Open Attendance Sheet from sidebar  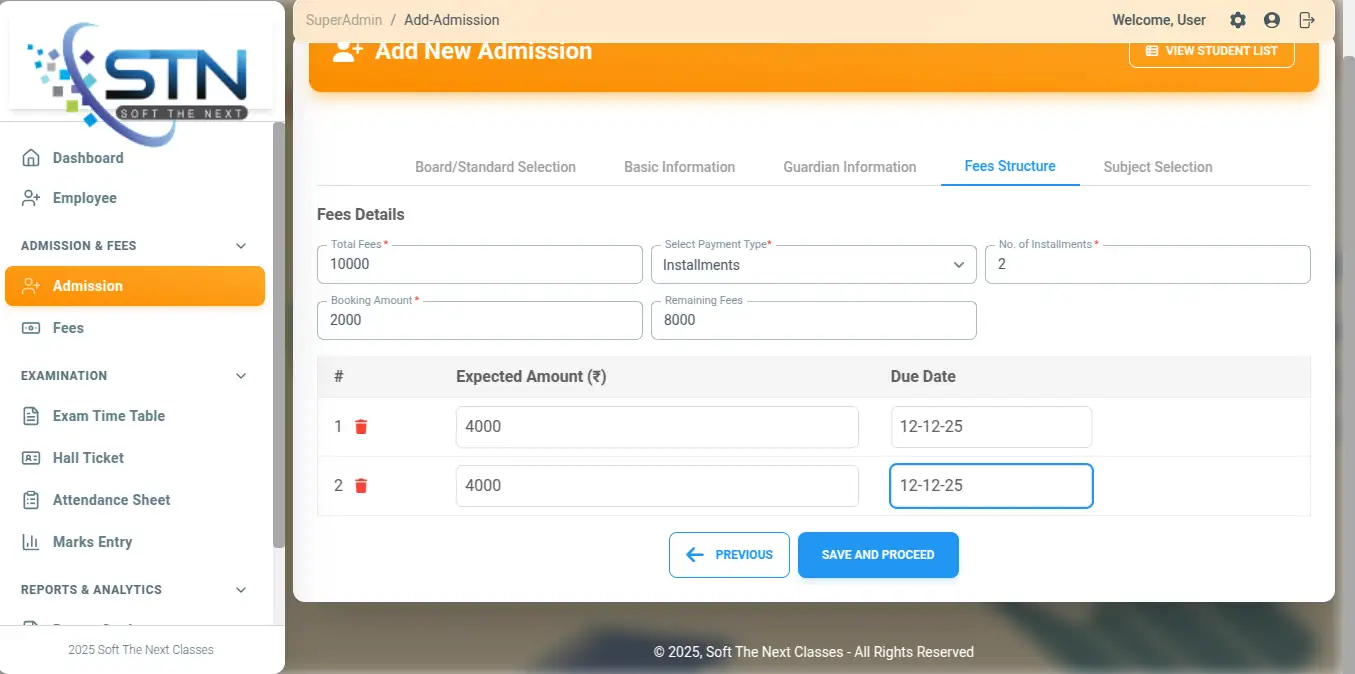[x=111, y=500]
